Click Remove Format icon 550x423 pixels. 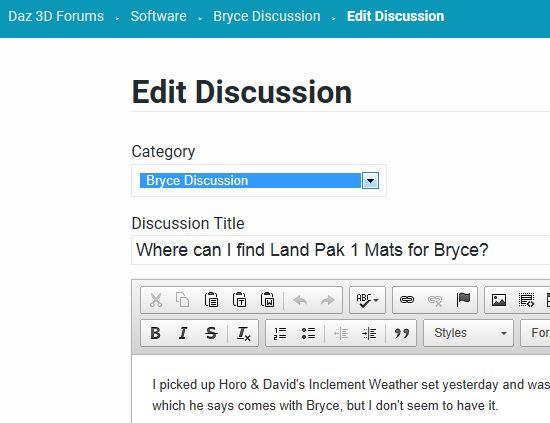coord(243,333)
